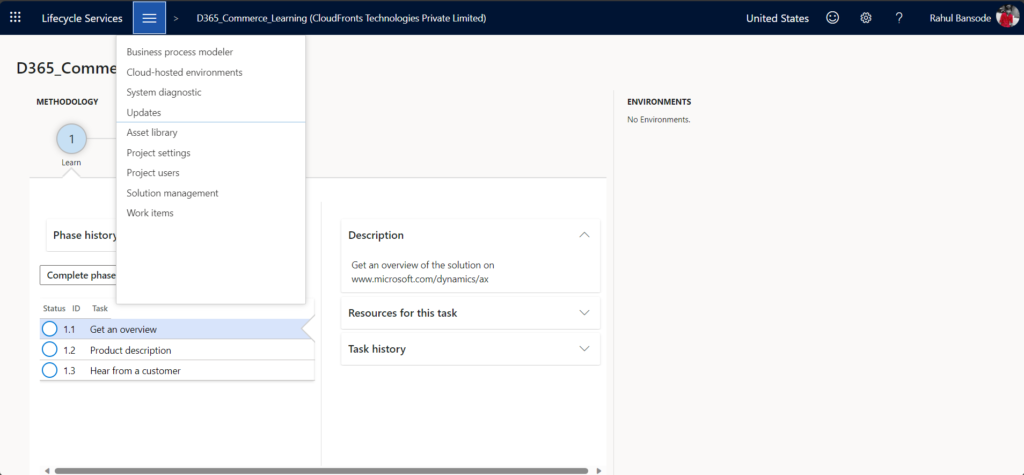Click the www.microsoft.com/dynamics/ax description text
1024x475 pixels.
tap(421, 278)
